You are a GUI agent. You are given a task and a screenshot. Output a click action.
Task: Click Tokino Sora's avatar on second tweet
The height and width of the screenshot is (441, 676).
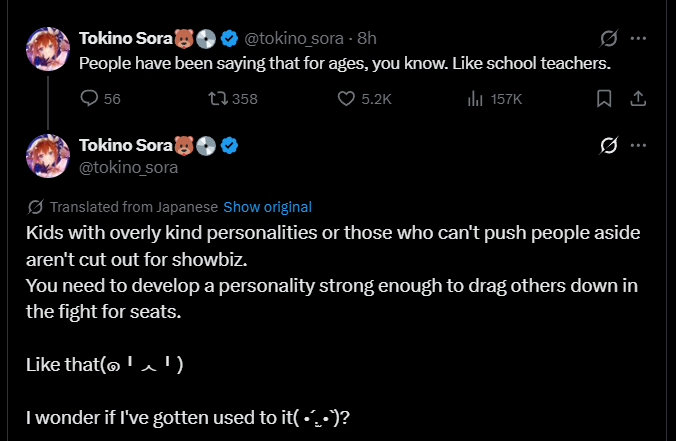click(47, 157)
